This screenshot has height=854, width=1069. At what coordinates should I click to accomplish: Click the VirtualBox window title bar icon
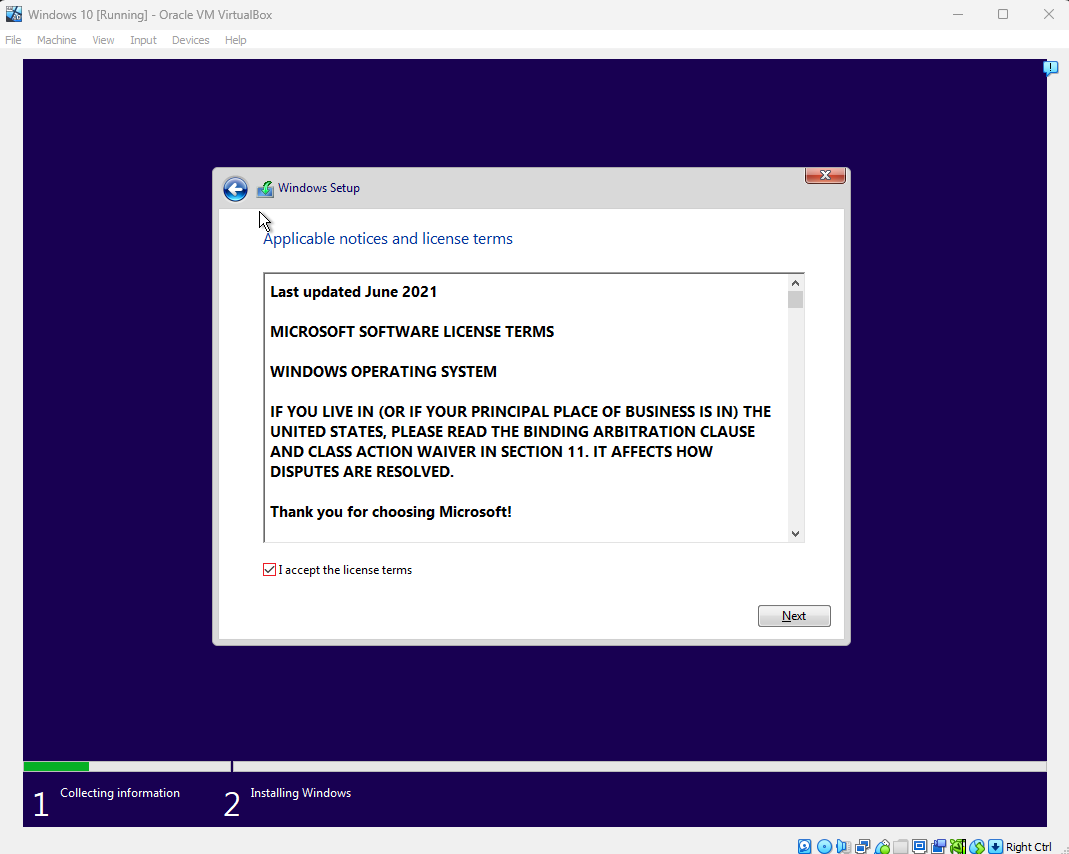14,14
